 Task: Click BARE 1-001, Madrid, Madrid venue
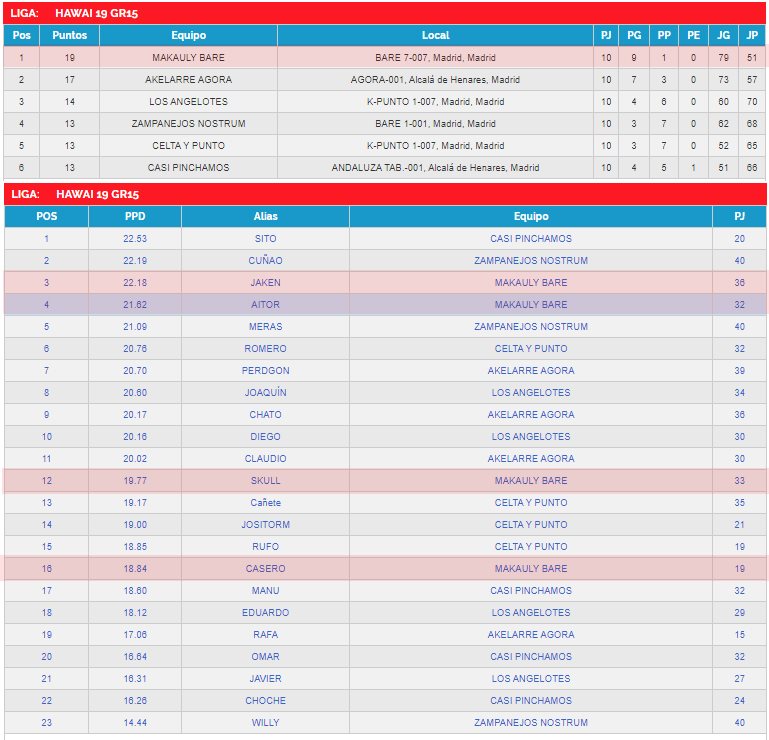click(x=436, y=124)
